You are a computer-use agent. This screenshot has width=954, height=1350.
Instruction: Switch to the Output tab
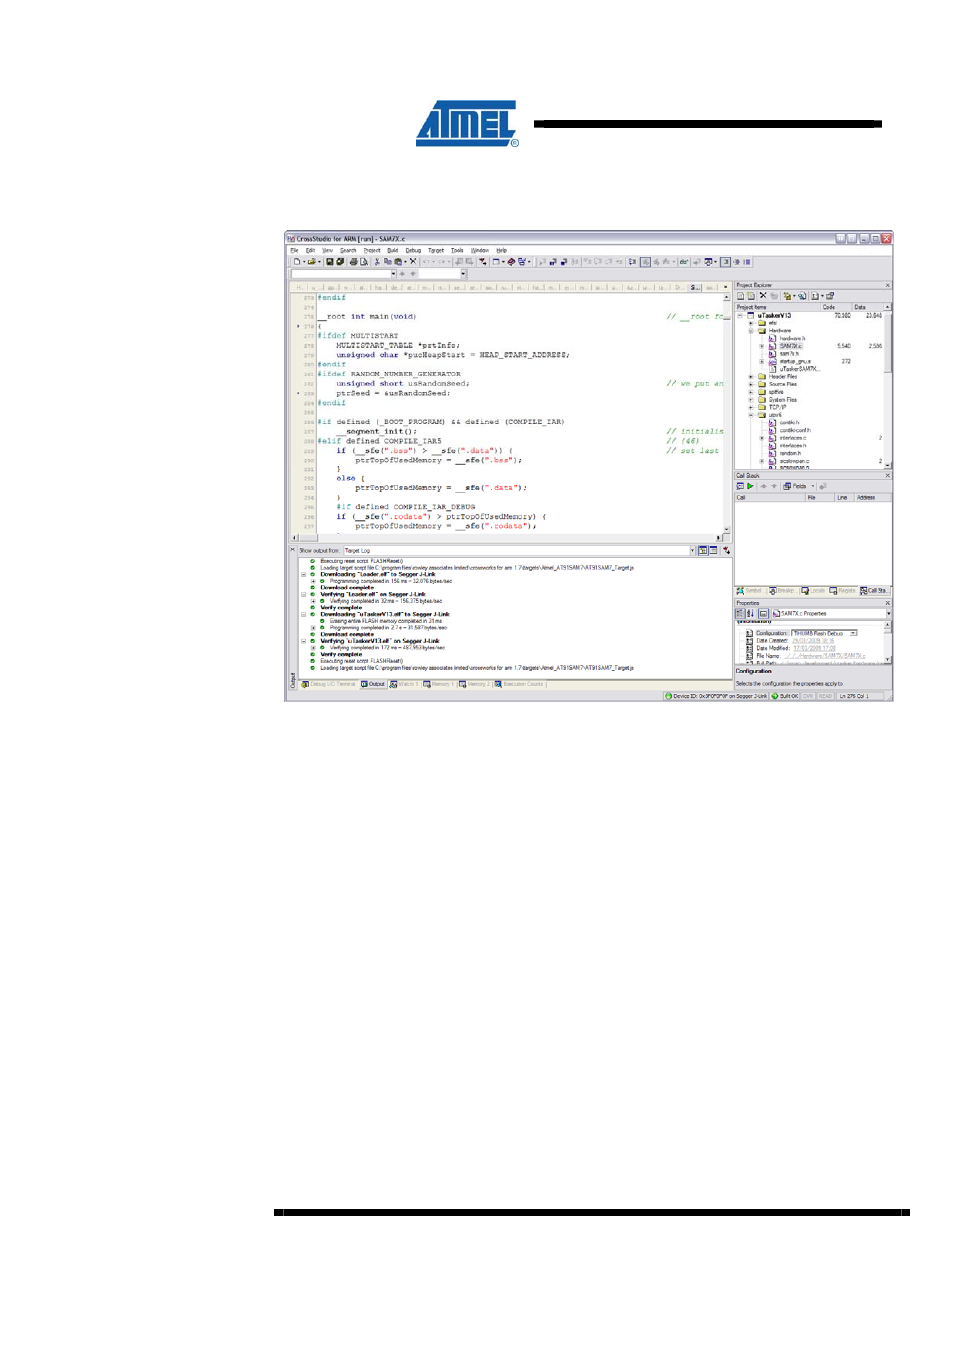[x=373, y=684]
